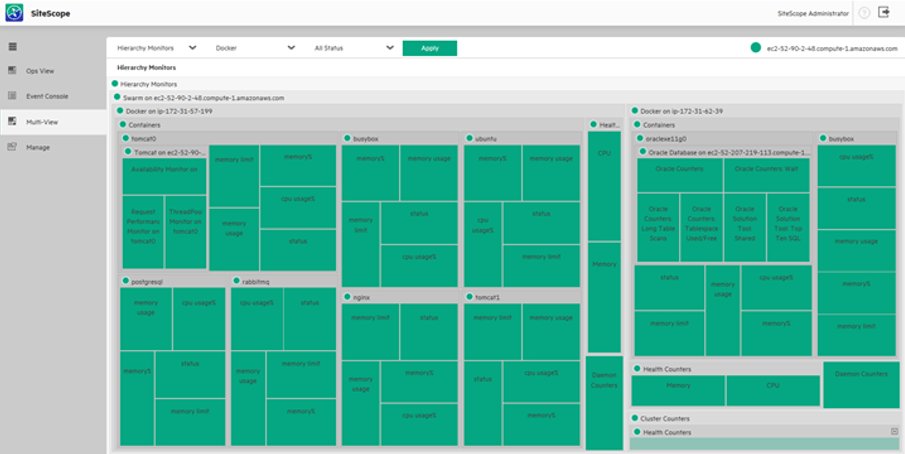Open the tall CPU tile under Docker ip-172-31-57-199 health

604,186
